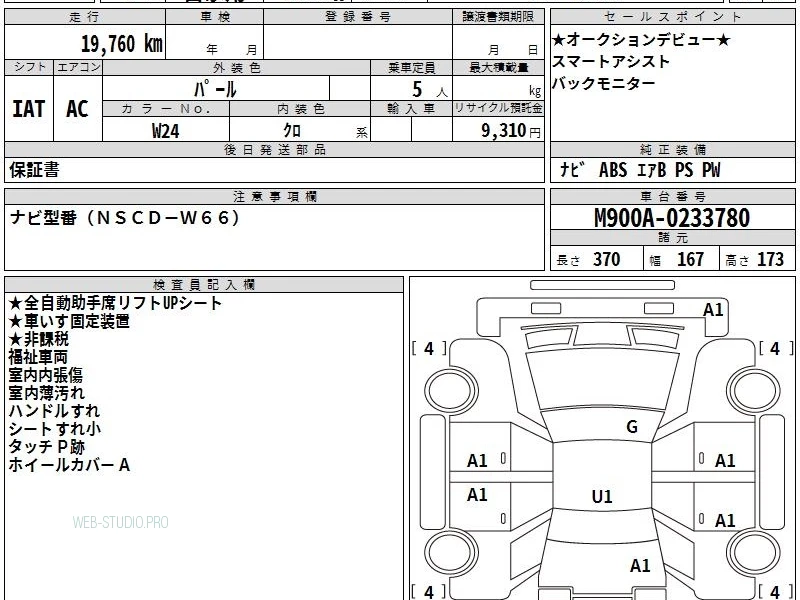Screen dimensions: 800x600
Task: Click interior color クロ
Action: (x=292, y=131)
